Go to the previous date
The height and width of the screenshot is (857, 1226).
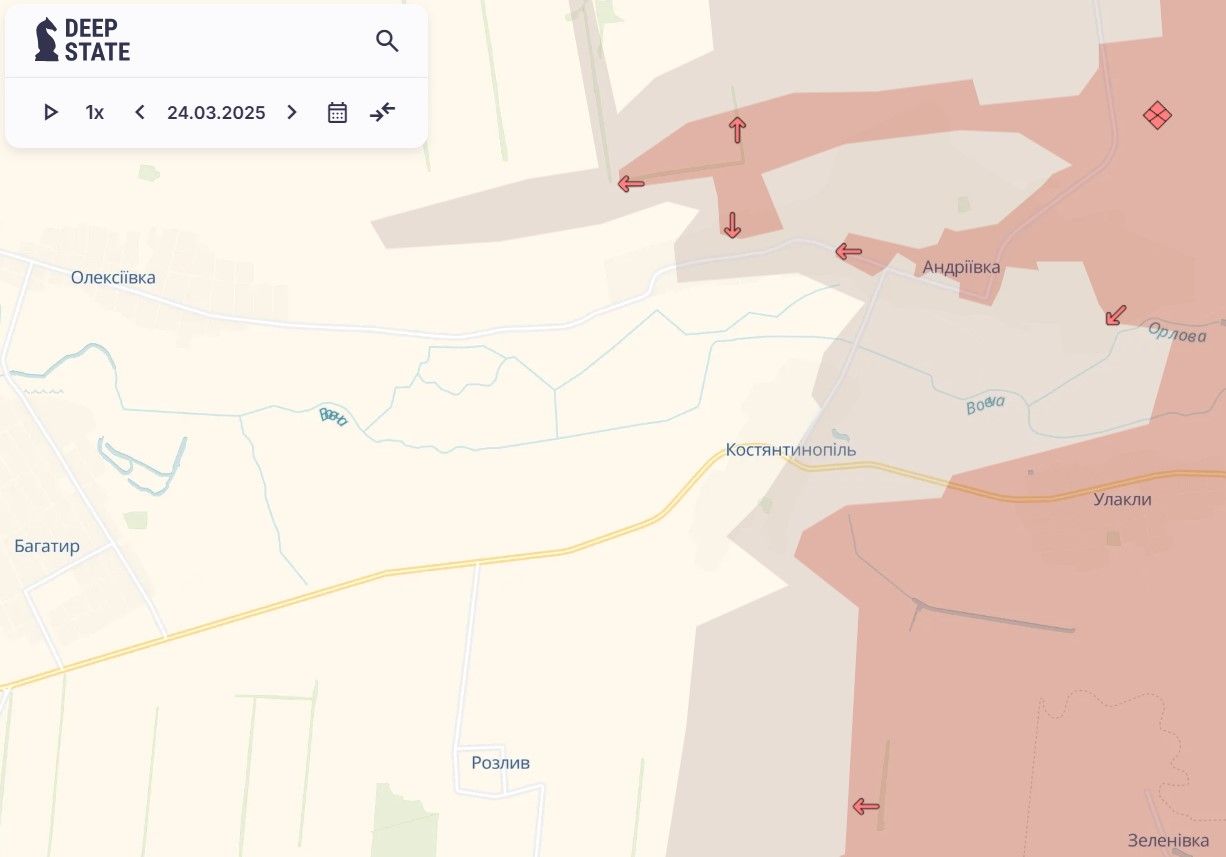140,113
